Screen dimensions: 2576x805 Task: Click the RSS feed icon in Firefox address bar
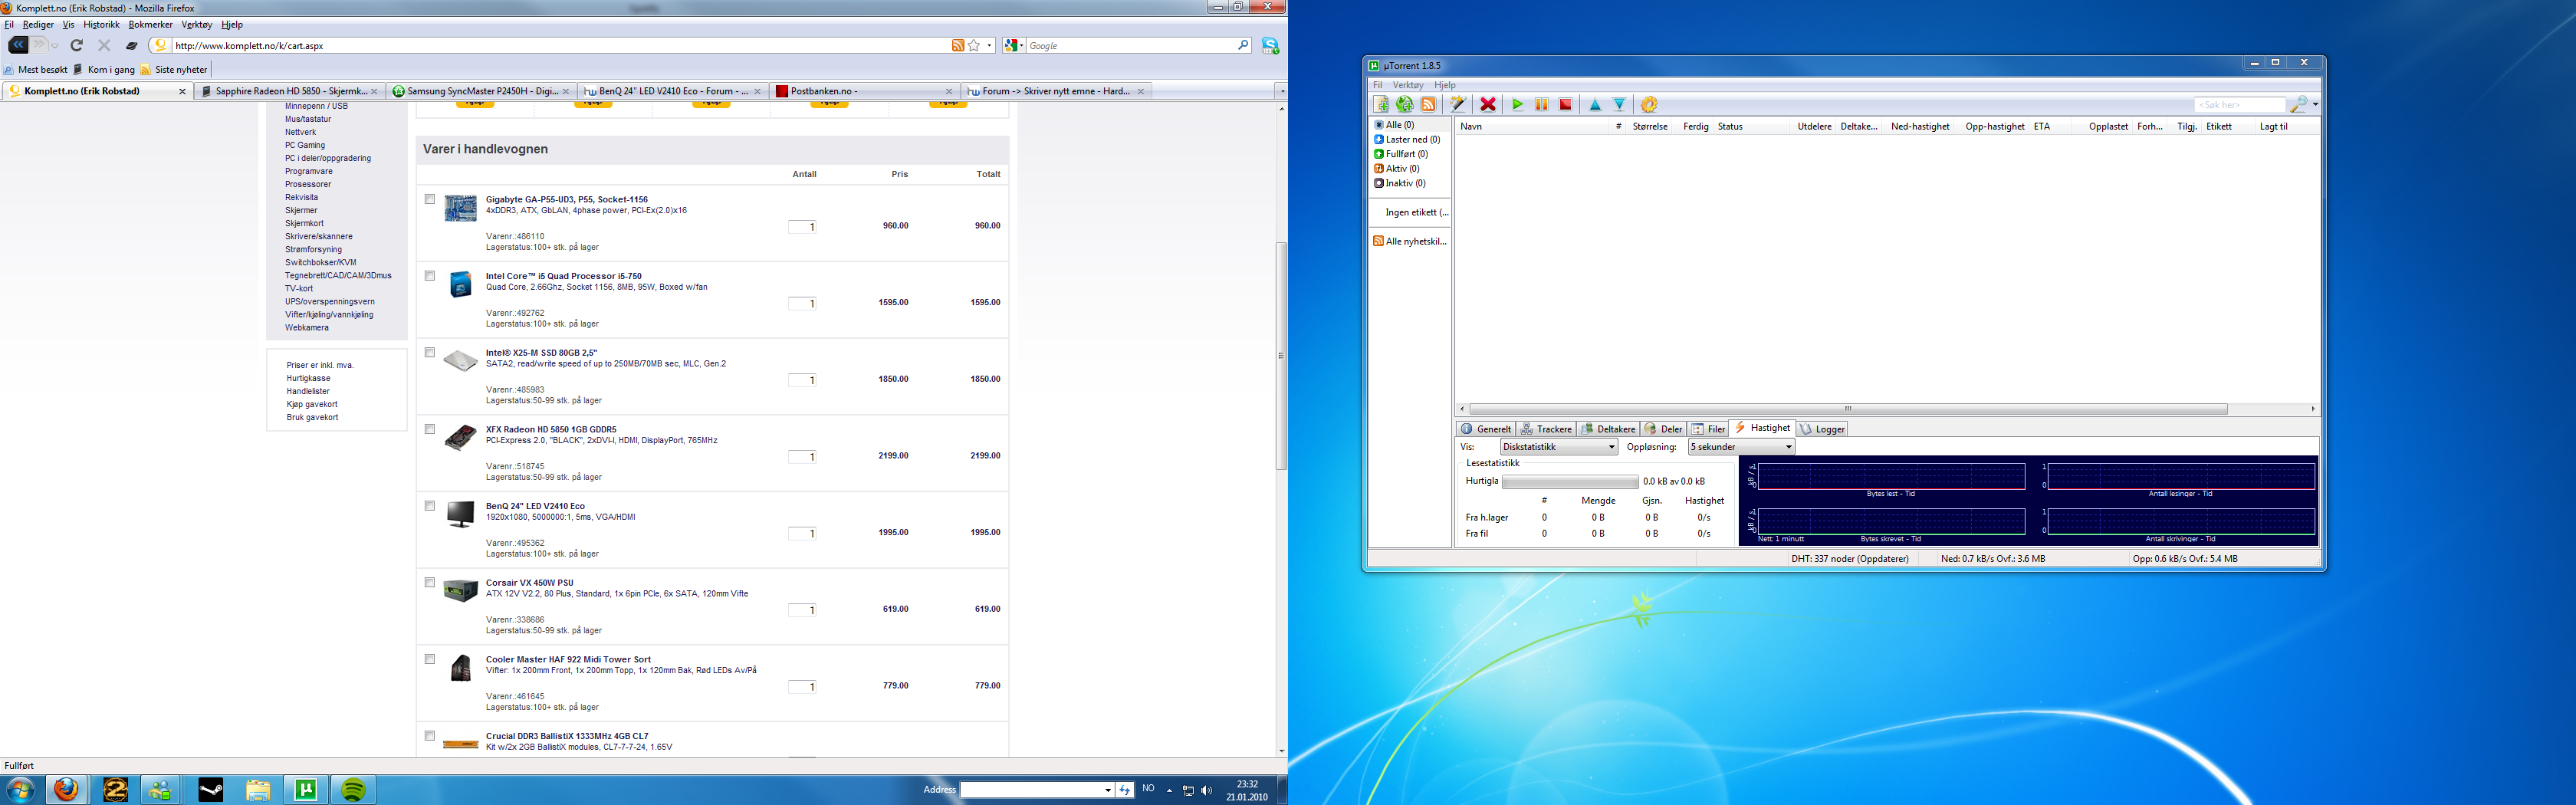coord(958,45)
